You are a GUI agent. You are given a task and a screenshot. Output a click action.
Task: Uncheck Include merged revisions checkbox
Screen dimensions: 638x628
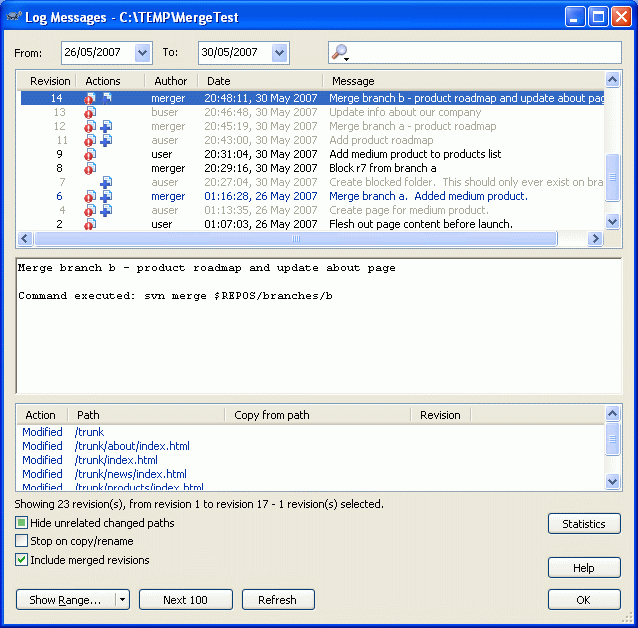click(x=21, y=560)
